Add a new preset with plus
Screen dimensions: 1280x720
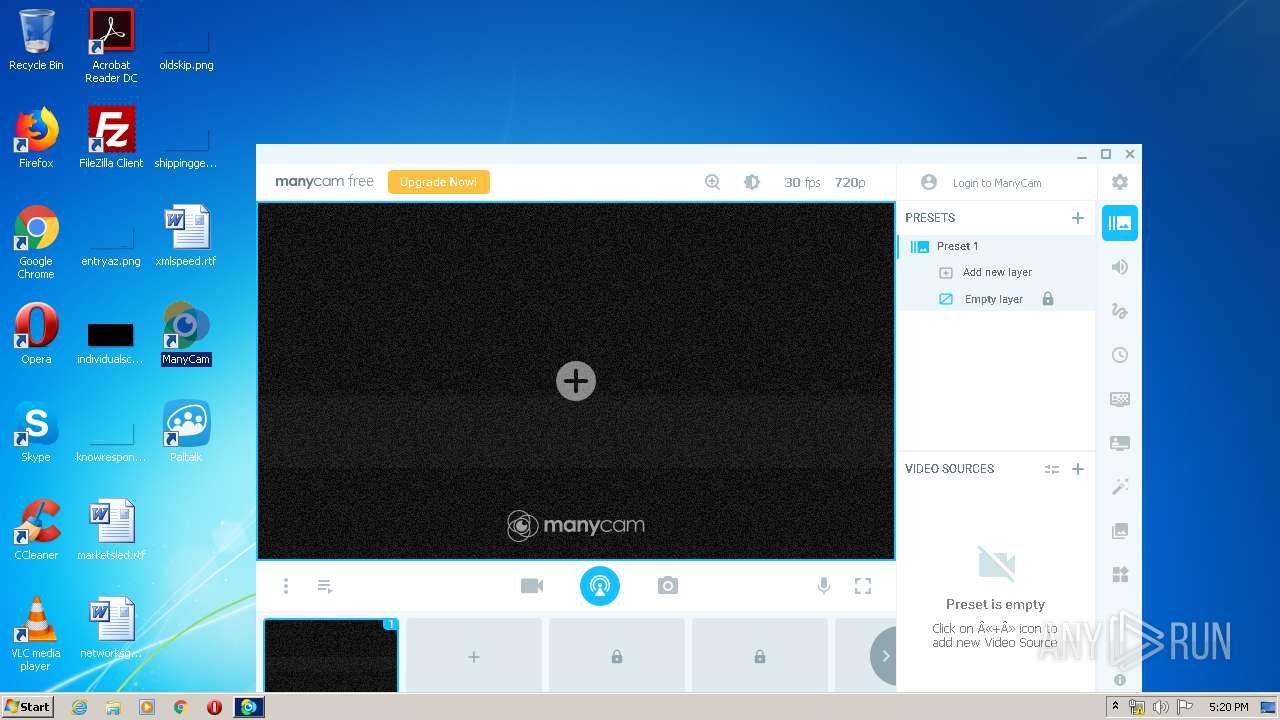tap(1078, 217)
